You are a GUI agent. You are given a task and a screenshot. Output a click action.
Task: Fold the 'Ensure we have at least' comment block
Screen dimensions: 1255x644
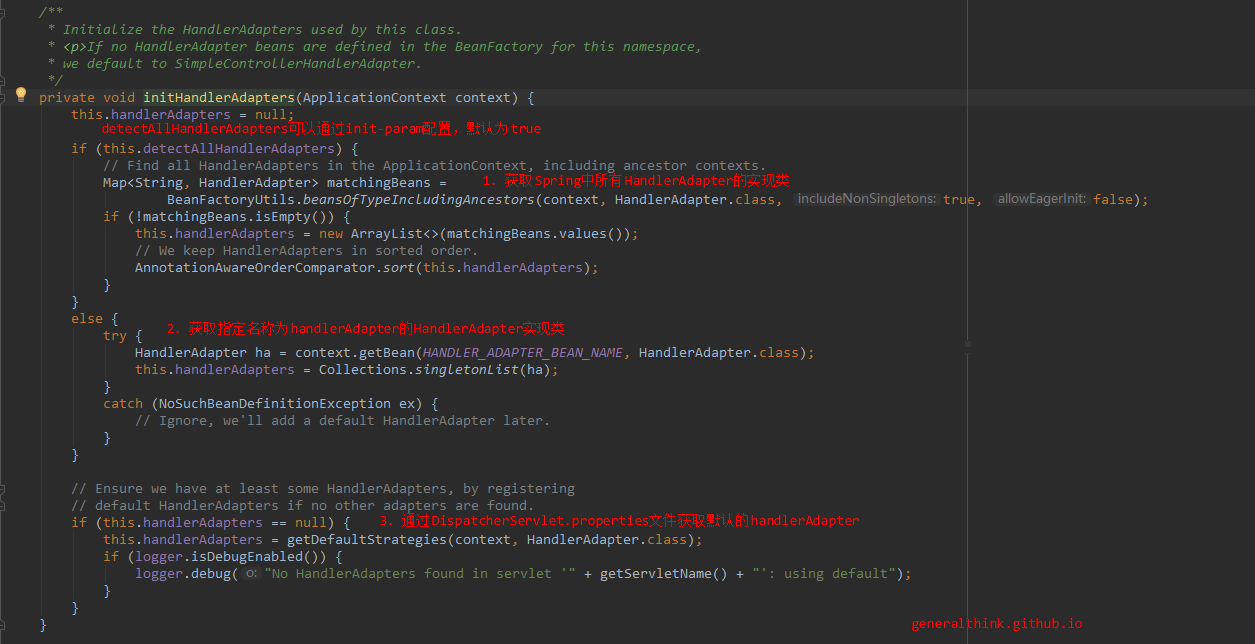[3, 489]
